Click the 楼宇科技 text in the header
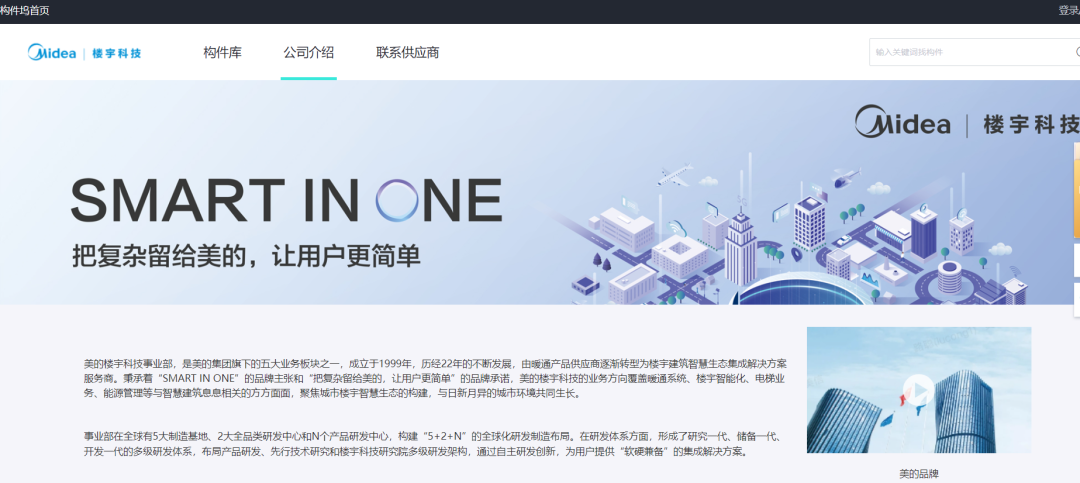This screenshot has width=1080, height=483. tap(116, 53)
